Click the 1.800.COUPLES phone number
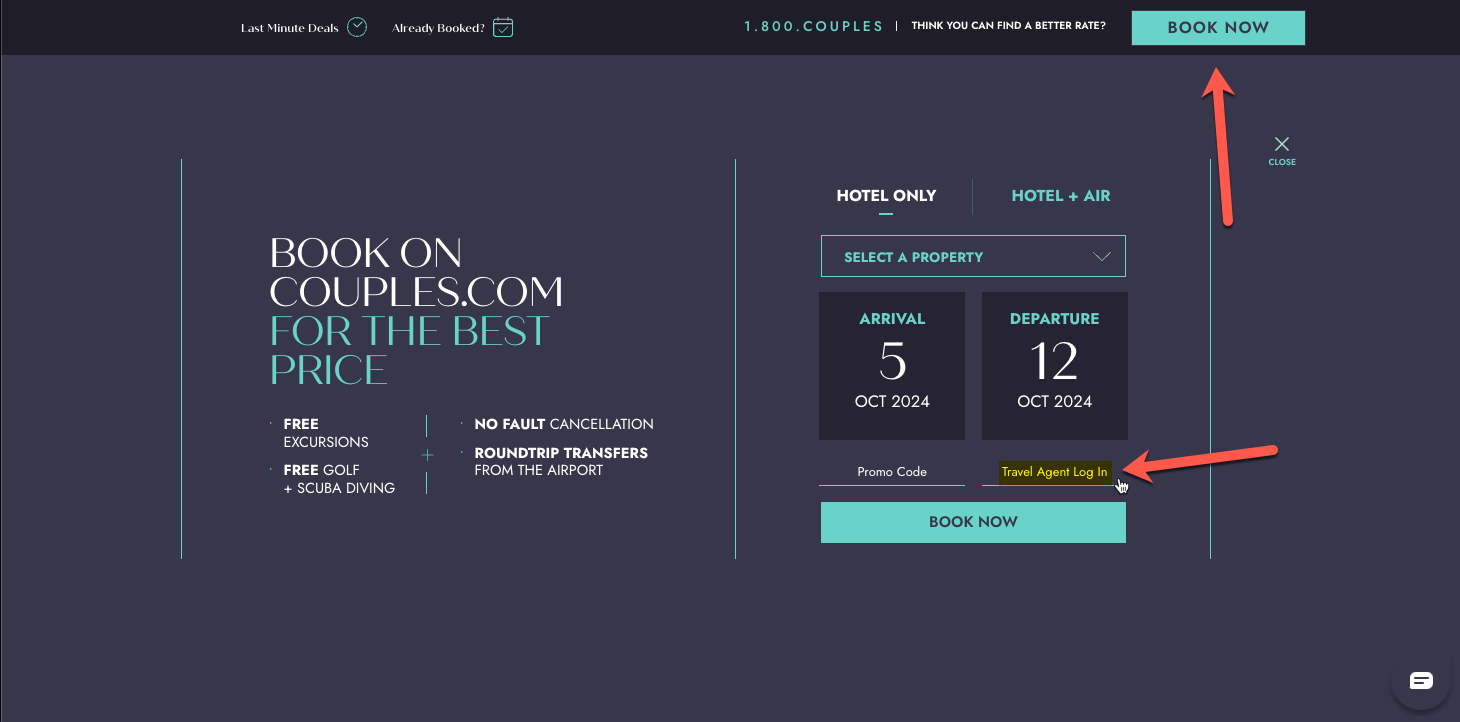 (814, 27)
